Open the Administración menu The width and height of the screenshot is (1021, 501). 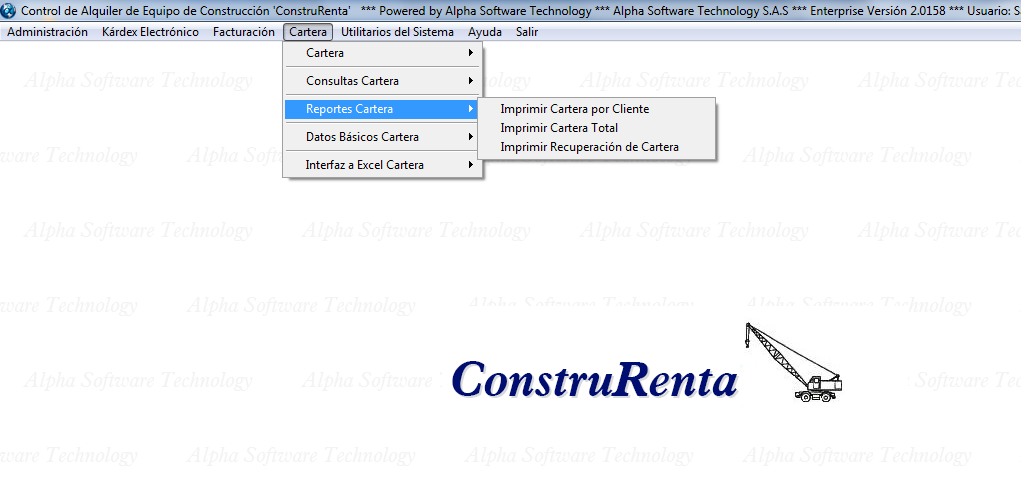click(47, 32)
